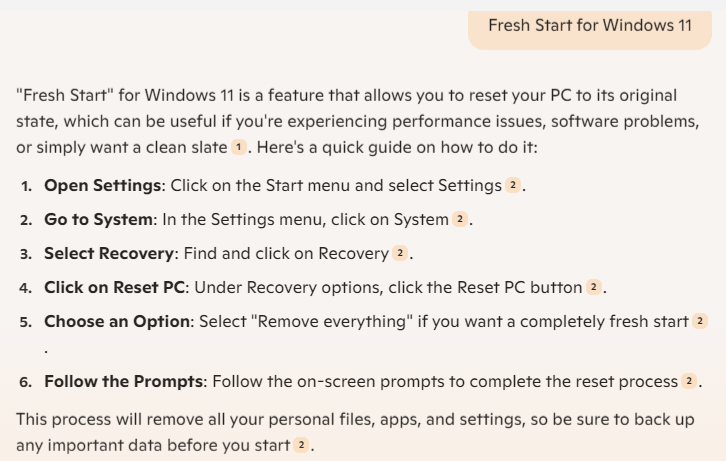The image size is (726, 461).
Task: Click the bold "Choose an Option" heading
Action: pos(117,322)
